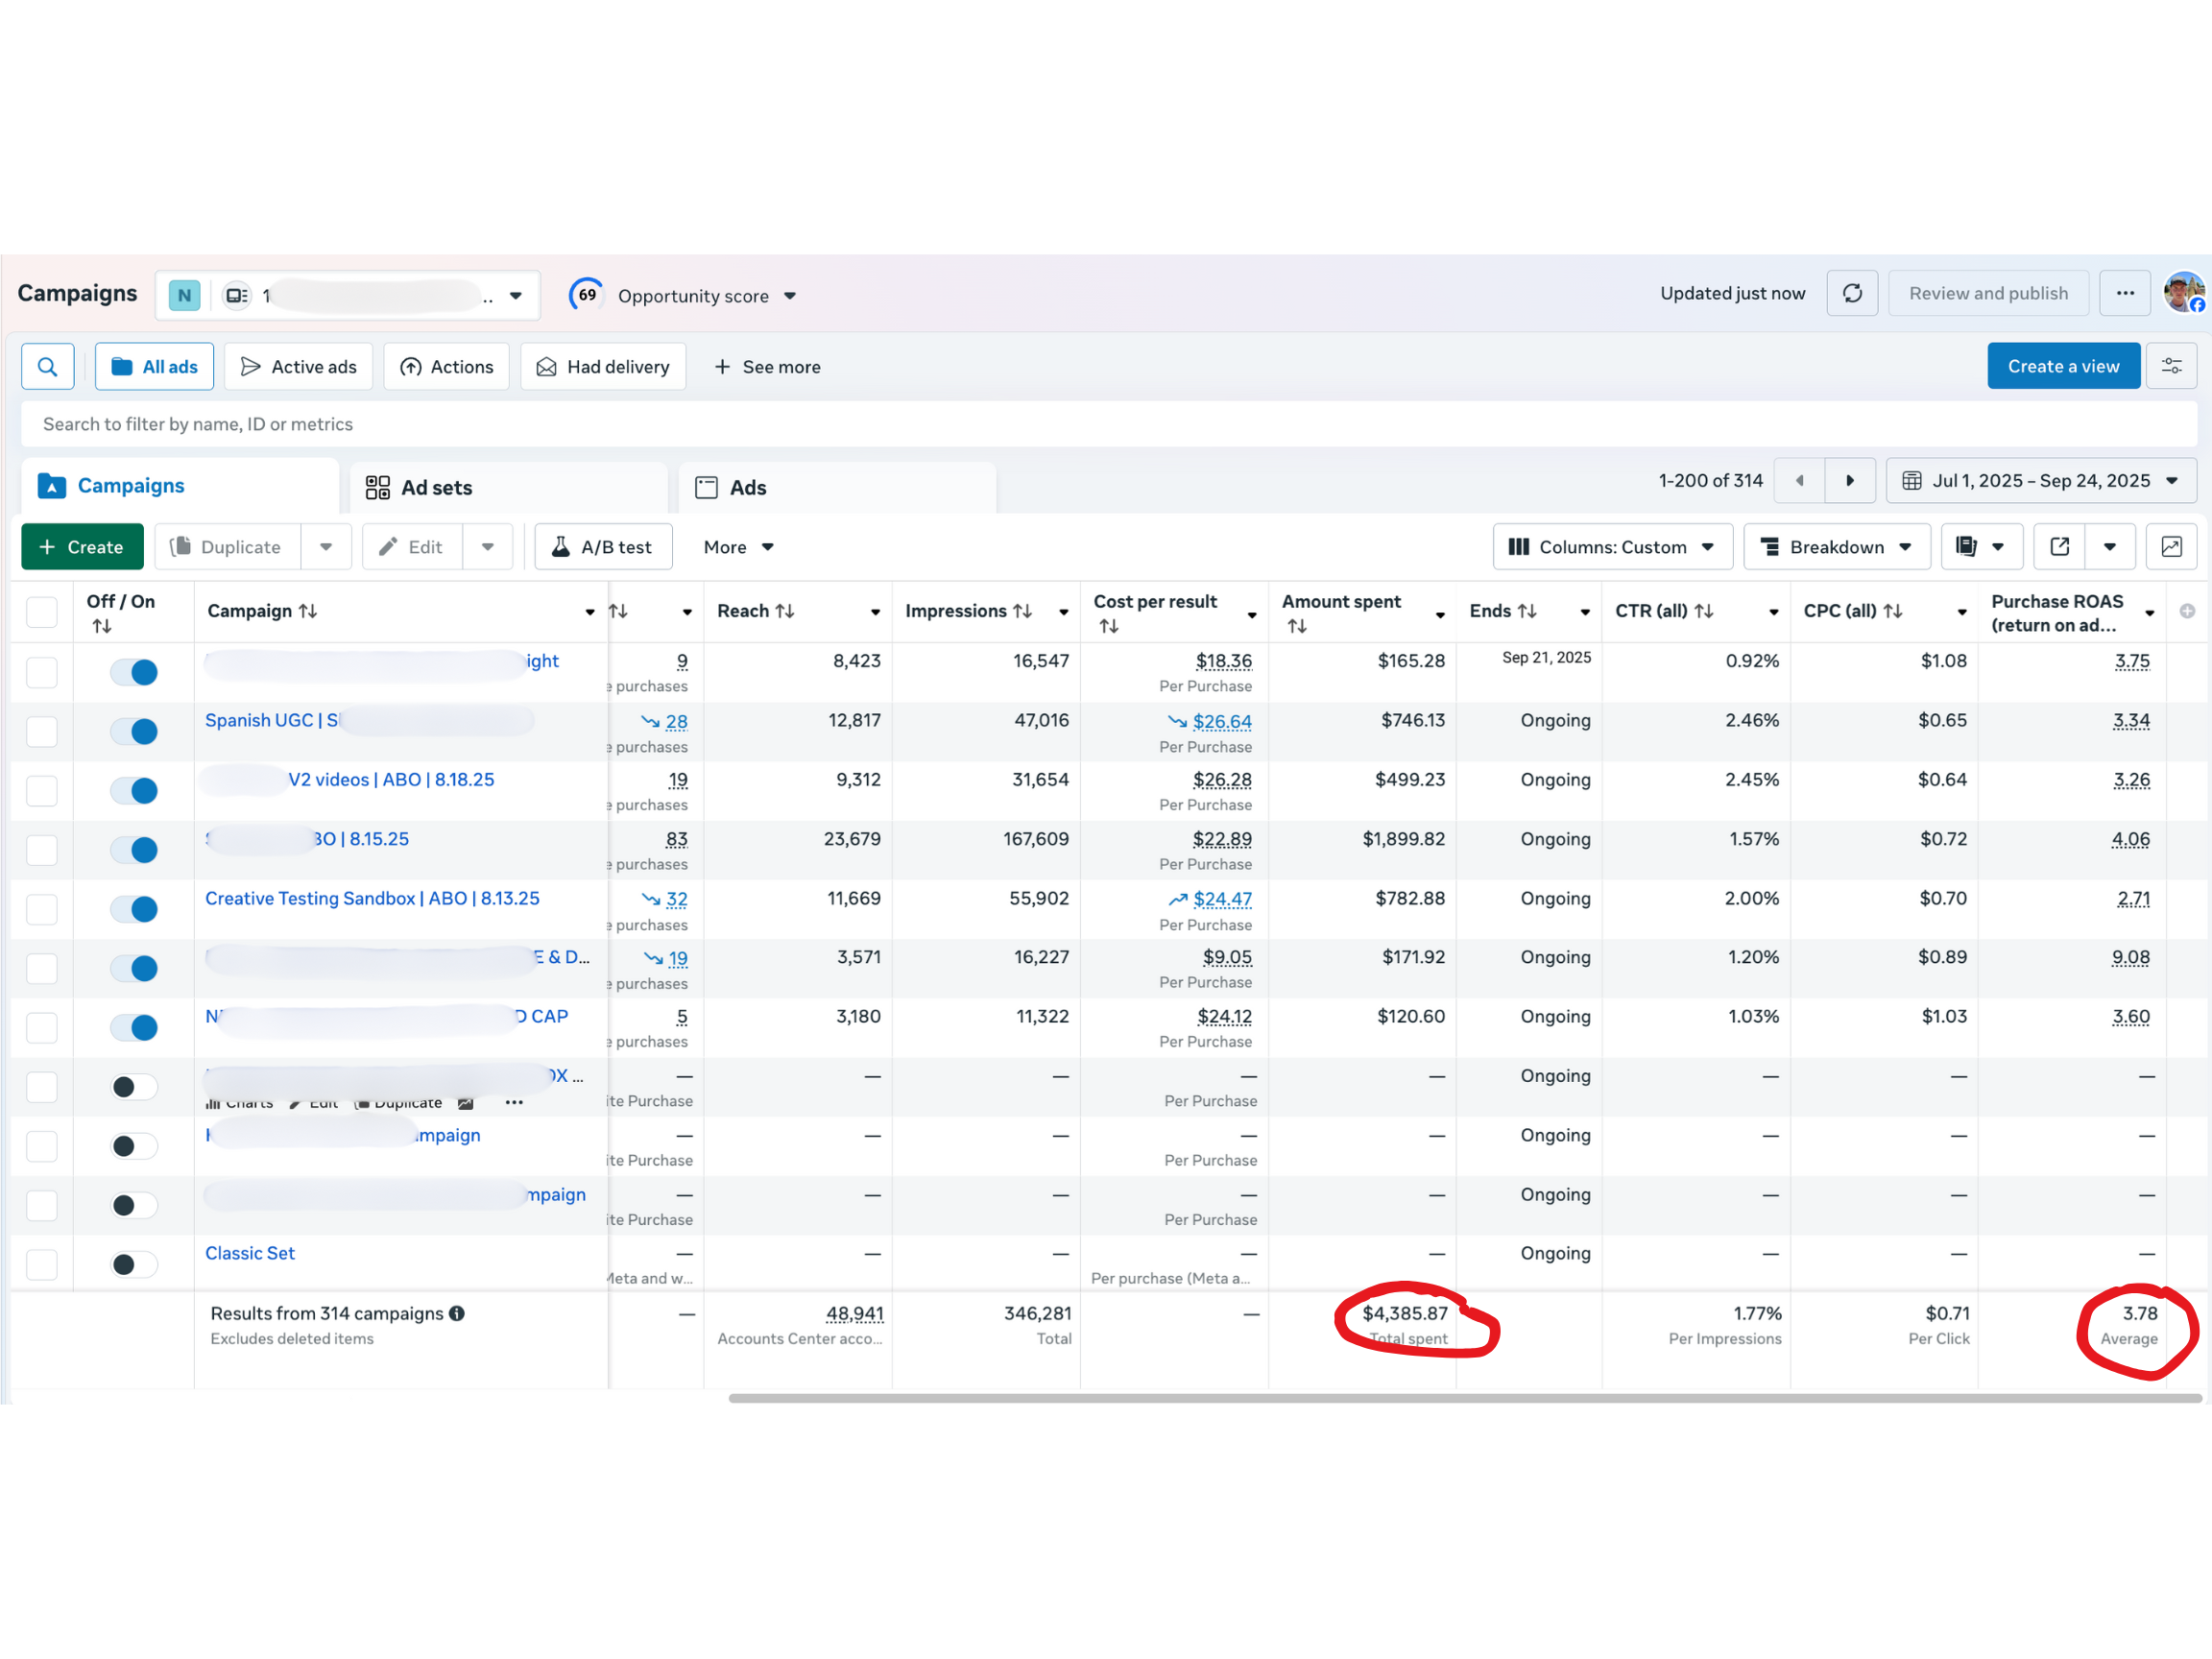This screenshot has height=1659, width=2212.
Task: Open the charts view icon
Action: (x=2171, y=547)
